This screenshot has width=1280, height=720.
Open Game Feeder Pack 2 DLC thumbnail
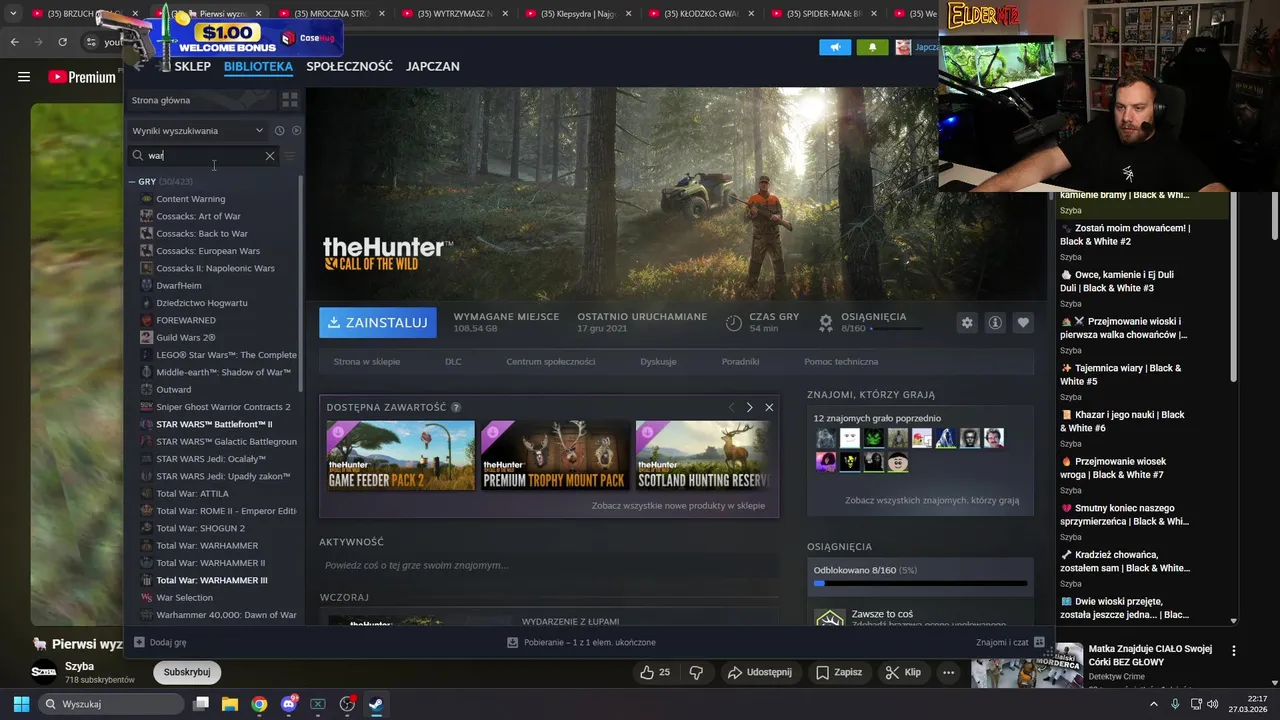pyautogui.click(x=401, y=455)
